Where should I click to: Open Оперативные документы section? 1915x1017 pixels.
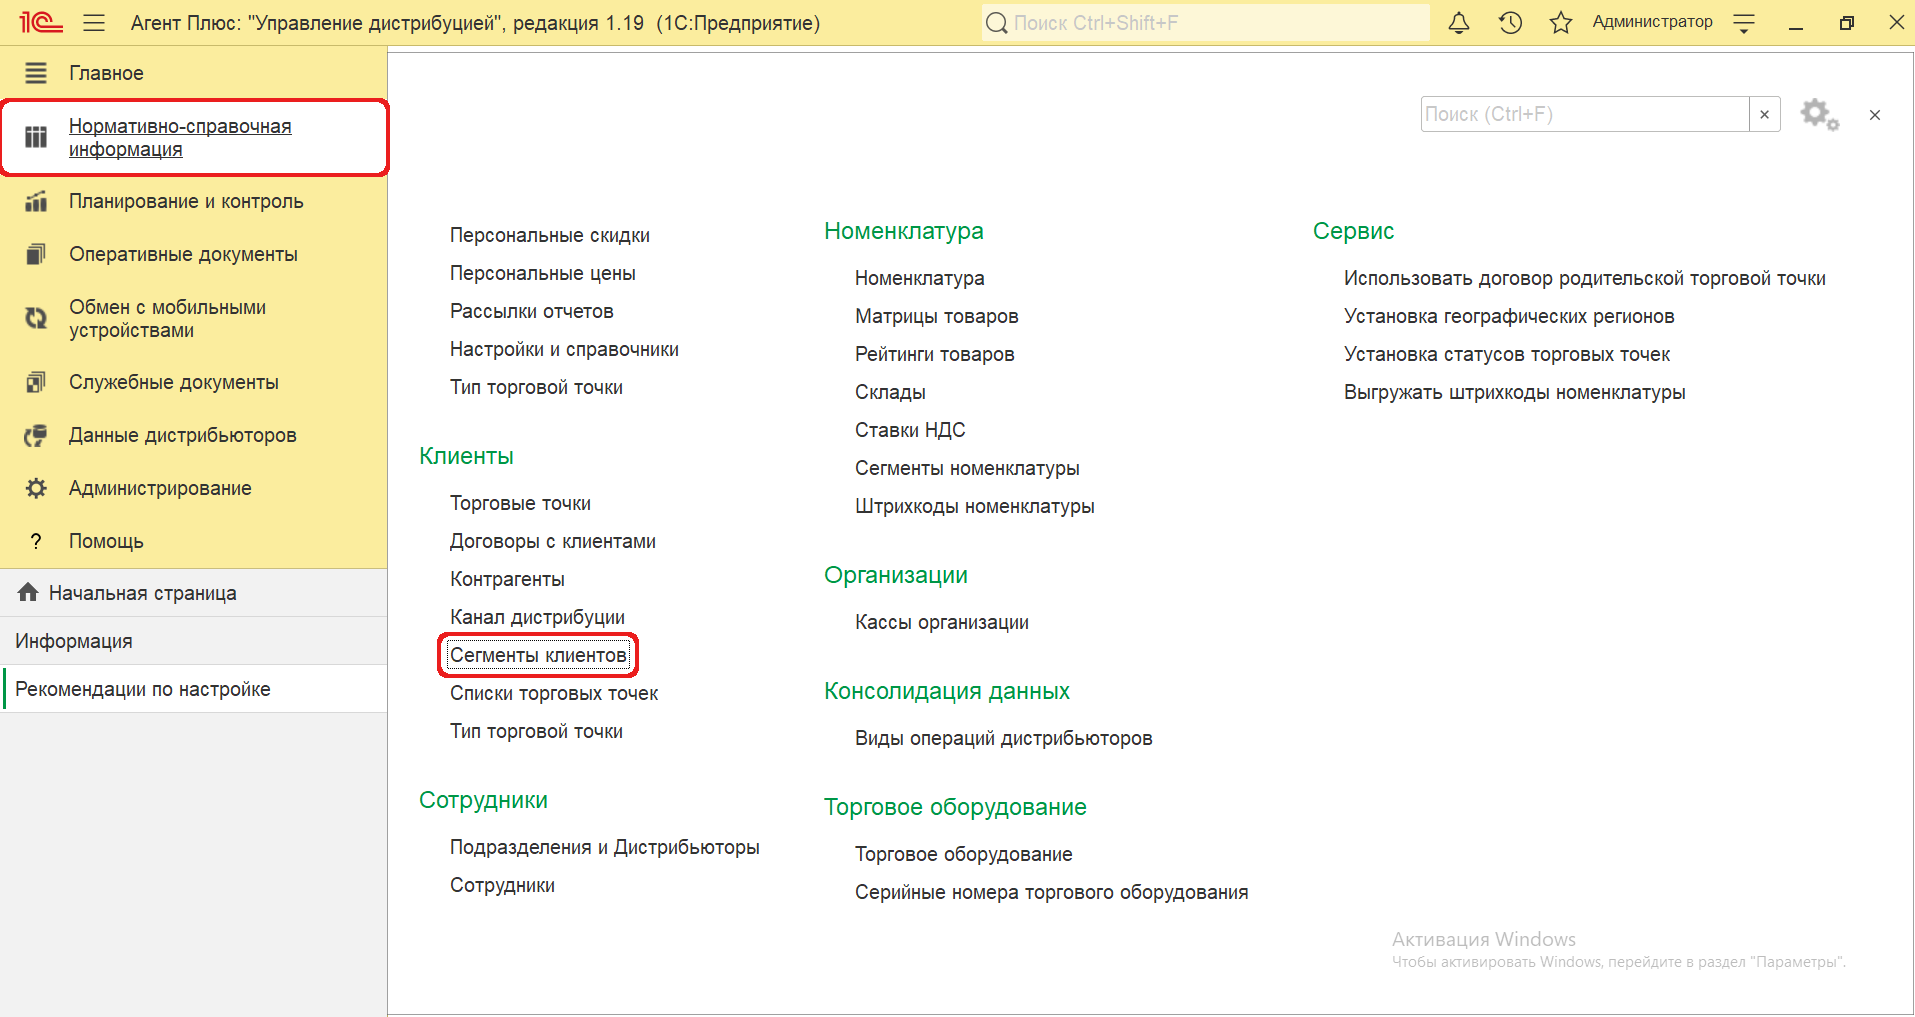183,254
